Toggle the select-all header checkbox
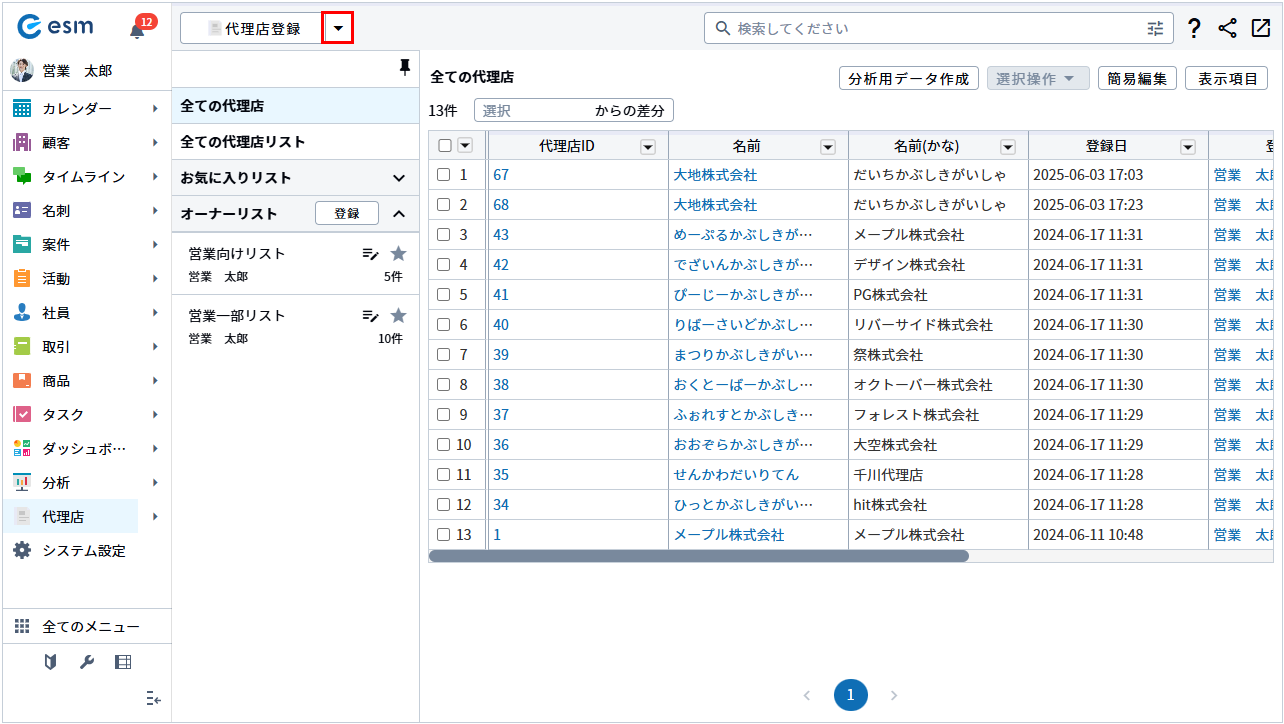The width and height of the screenshot is (1284, 724). coord(445,146)
